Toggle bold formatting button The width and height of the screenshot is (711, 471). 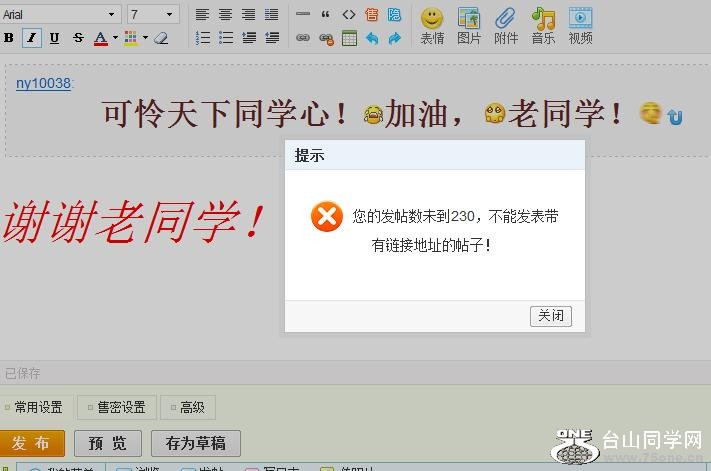9,38
